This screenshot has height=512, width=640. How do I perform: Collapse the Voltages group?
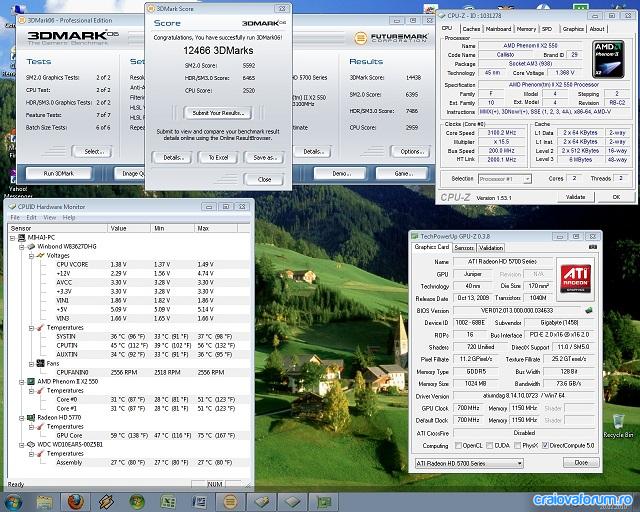(x=31, y=256)
